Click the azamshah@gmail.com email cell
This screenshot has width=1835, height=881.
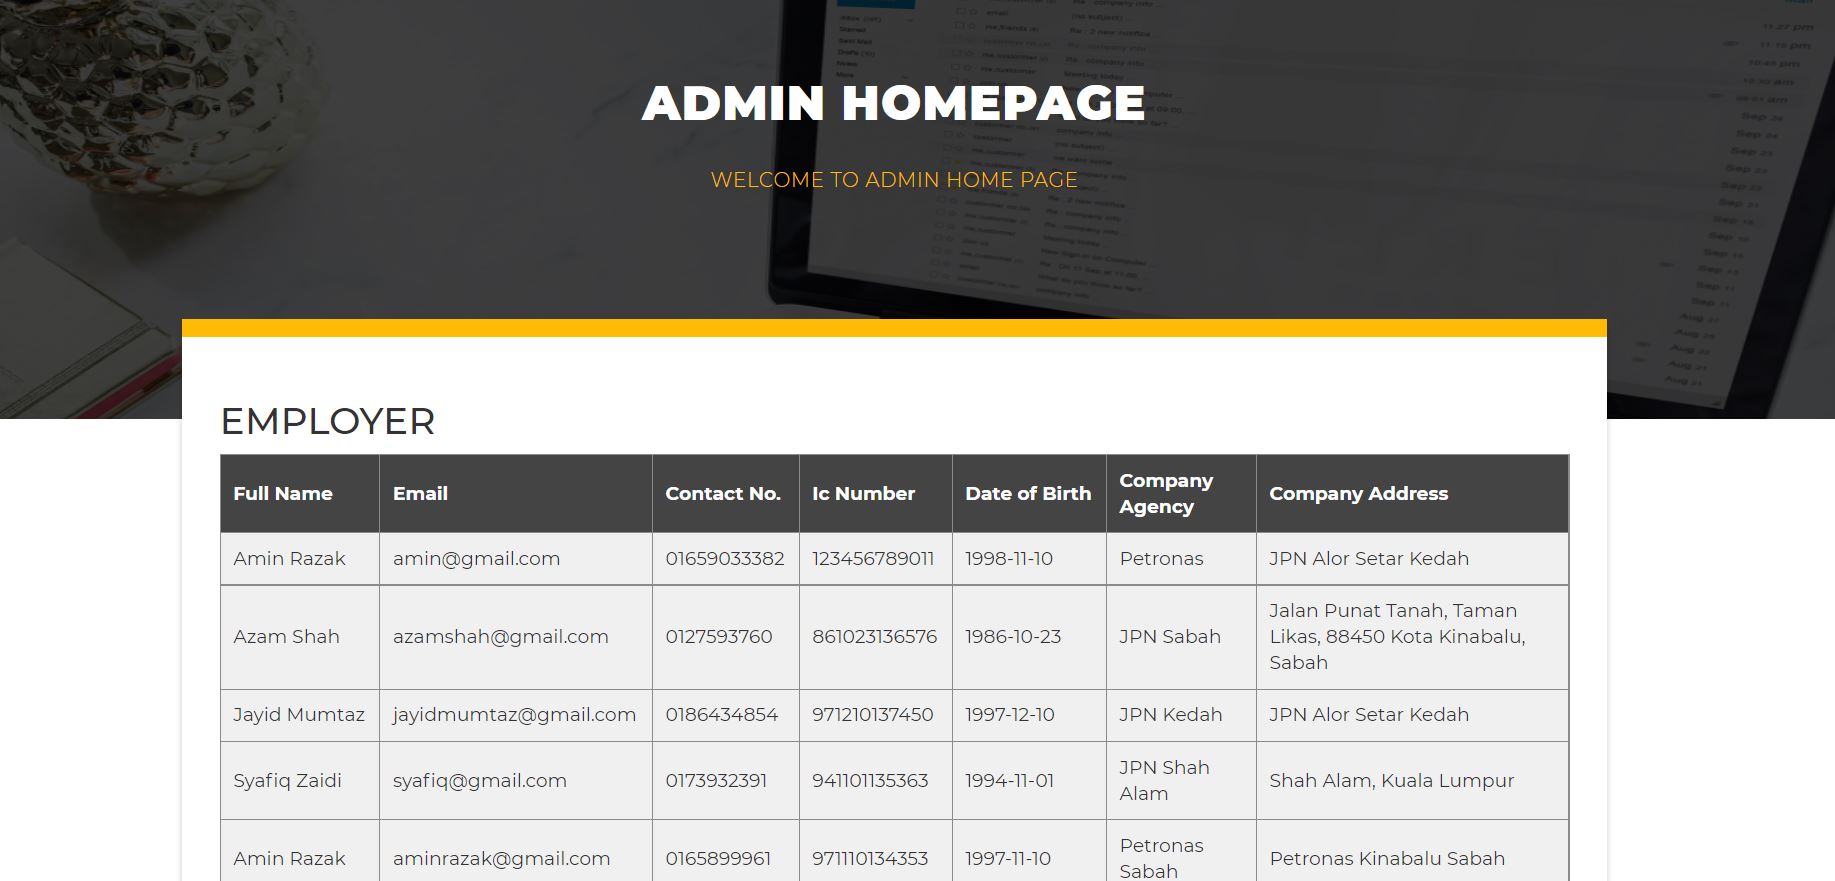500,637
